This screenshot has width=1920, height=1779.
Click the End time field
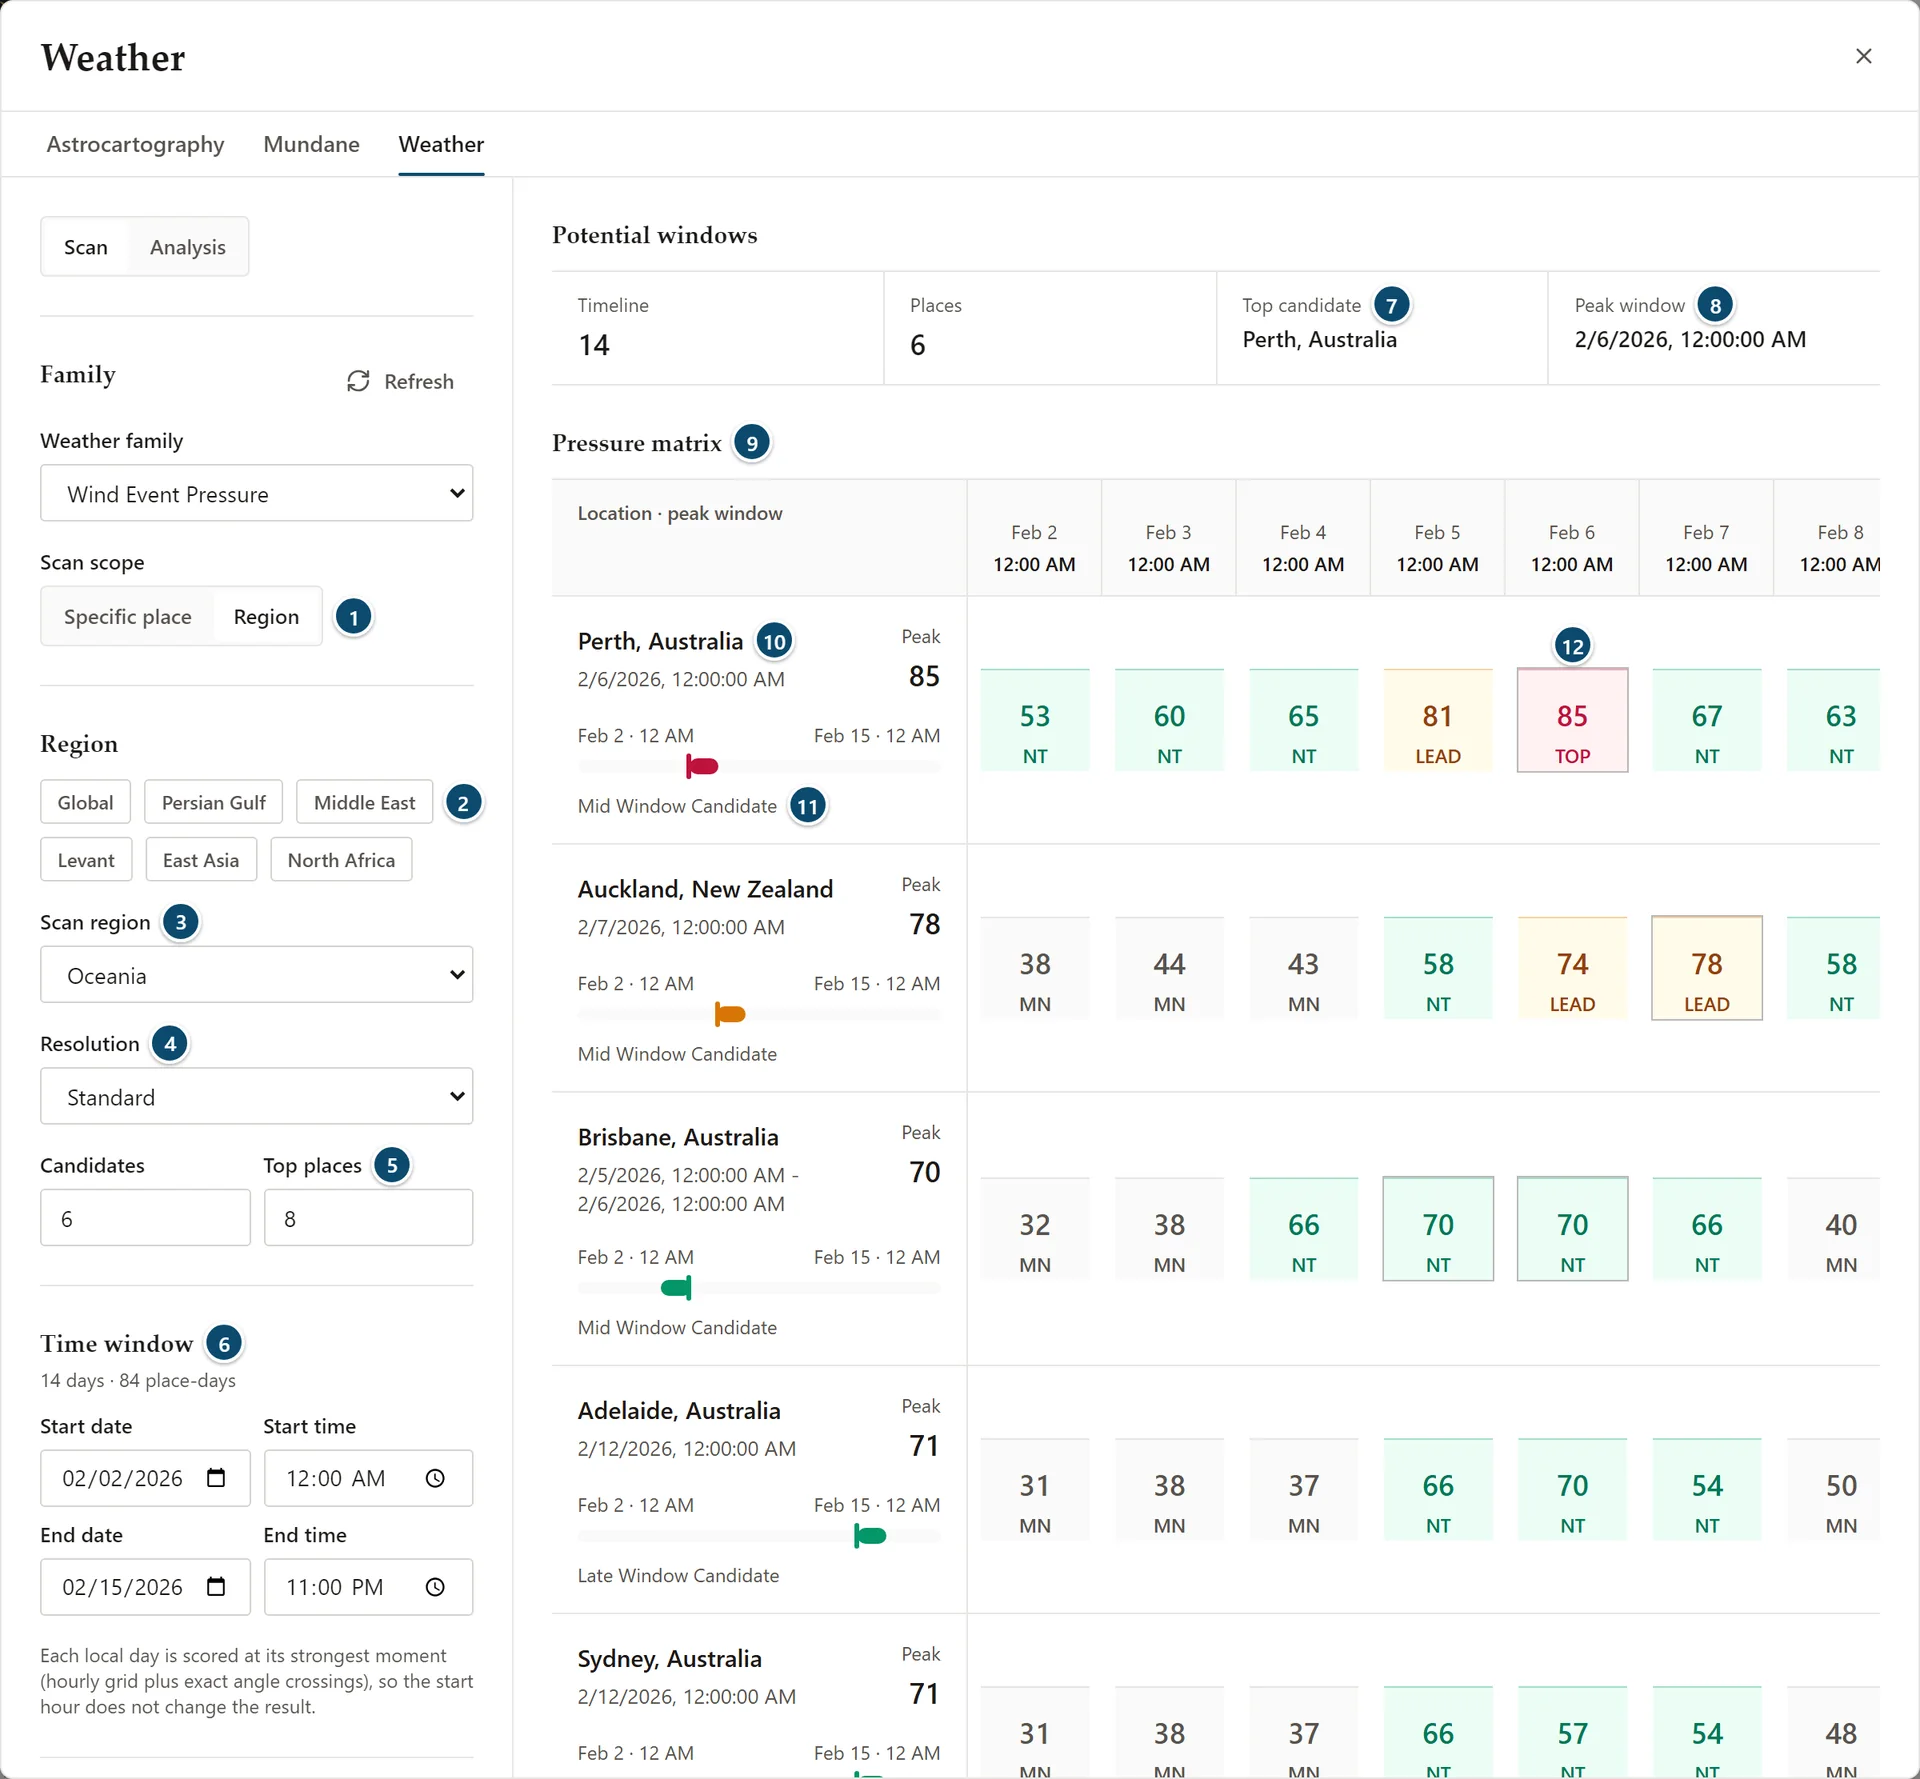coord(369,1587)
